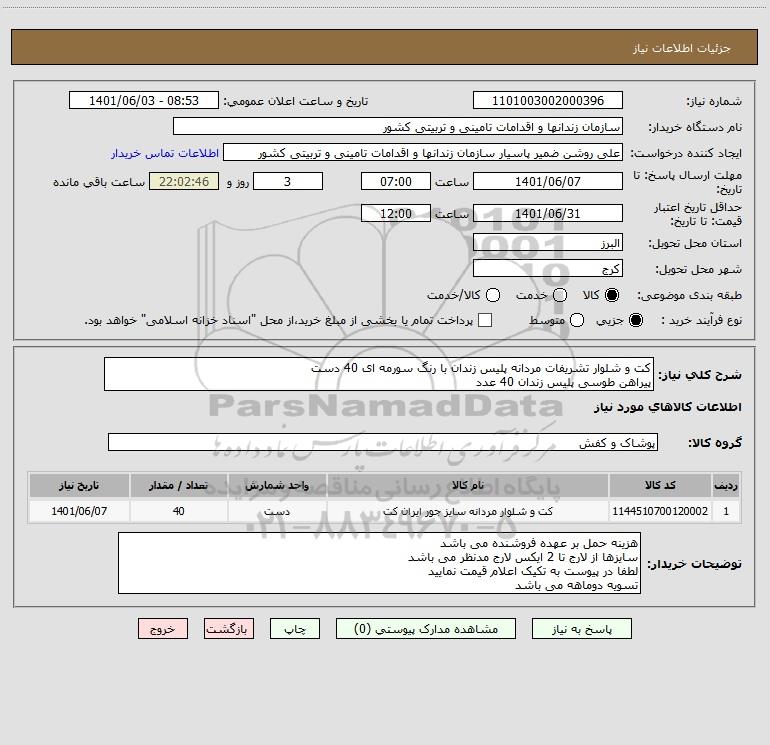Viewport: 770px width, 745px height.
Task: Open buyer contact info link اطلاعات تماس خریدار
Action: point(165,153)
